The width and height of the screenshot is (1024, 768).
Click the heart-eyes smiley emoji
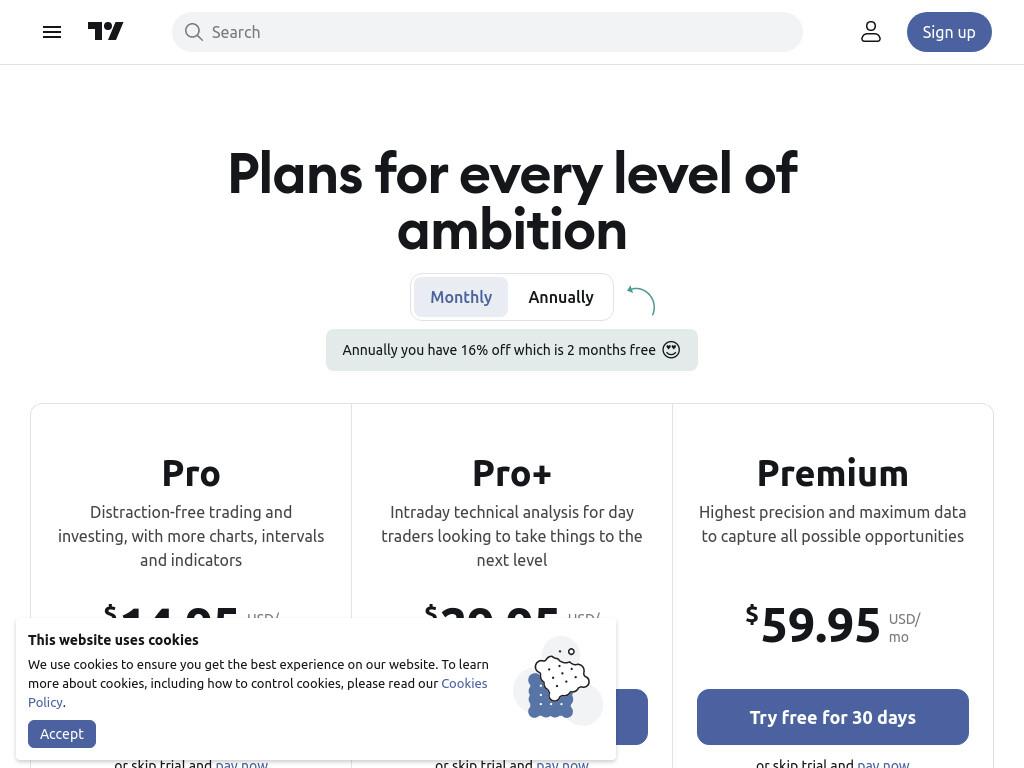671,350
